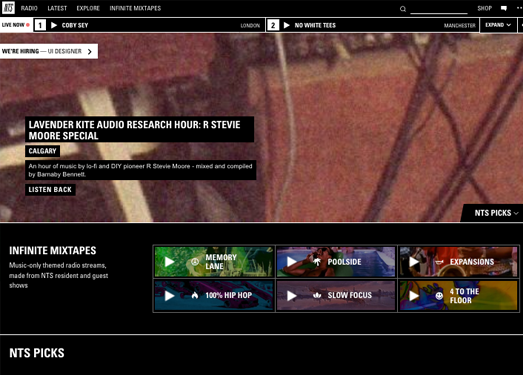Image resolution: width=523 pixels, height=375 pixels.
Task: Open the chat speech bubble icon
Action: pyautogui.click(x=504, y=8)
